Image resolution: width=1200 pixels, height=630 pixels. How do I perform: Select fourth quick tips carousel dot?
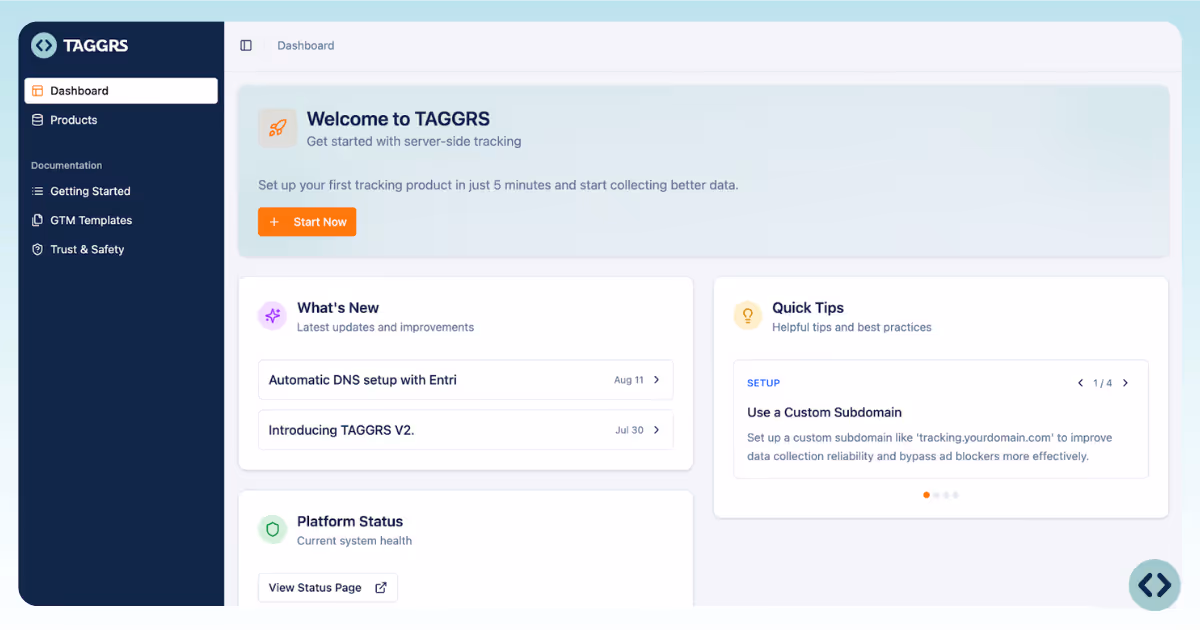pyautogui.click(x=956, y=495)
